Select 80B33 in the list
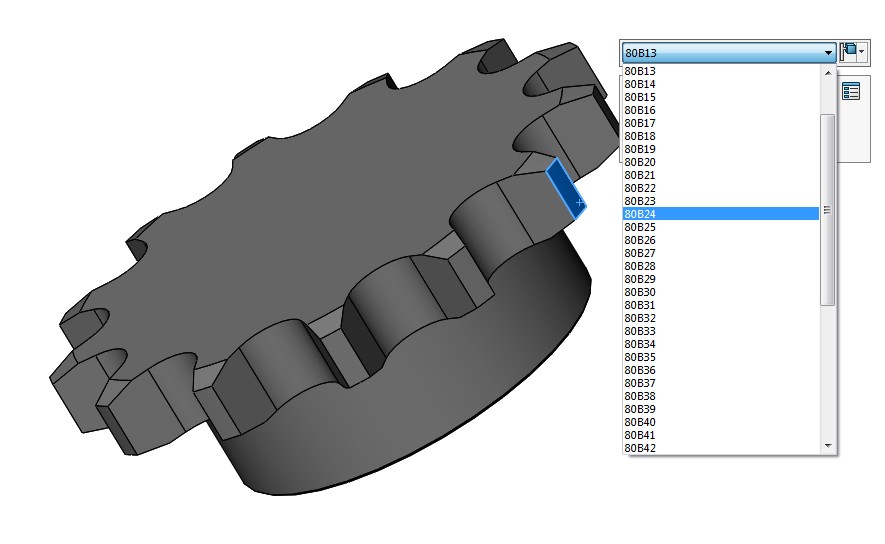 click(x=721, y=331)
